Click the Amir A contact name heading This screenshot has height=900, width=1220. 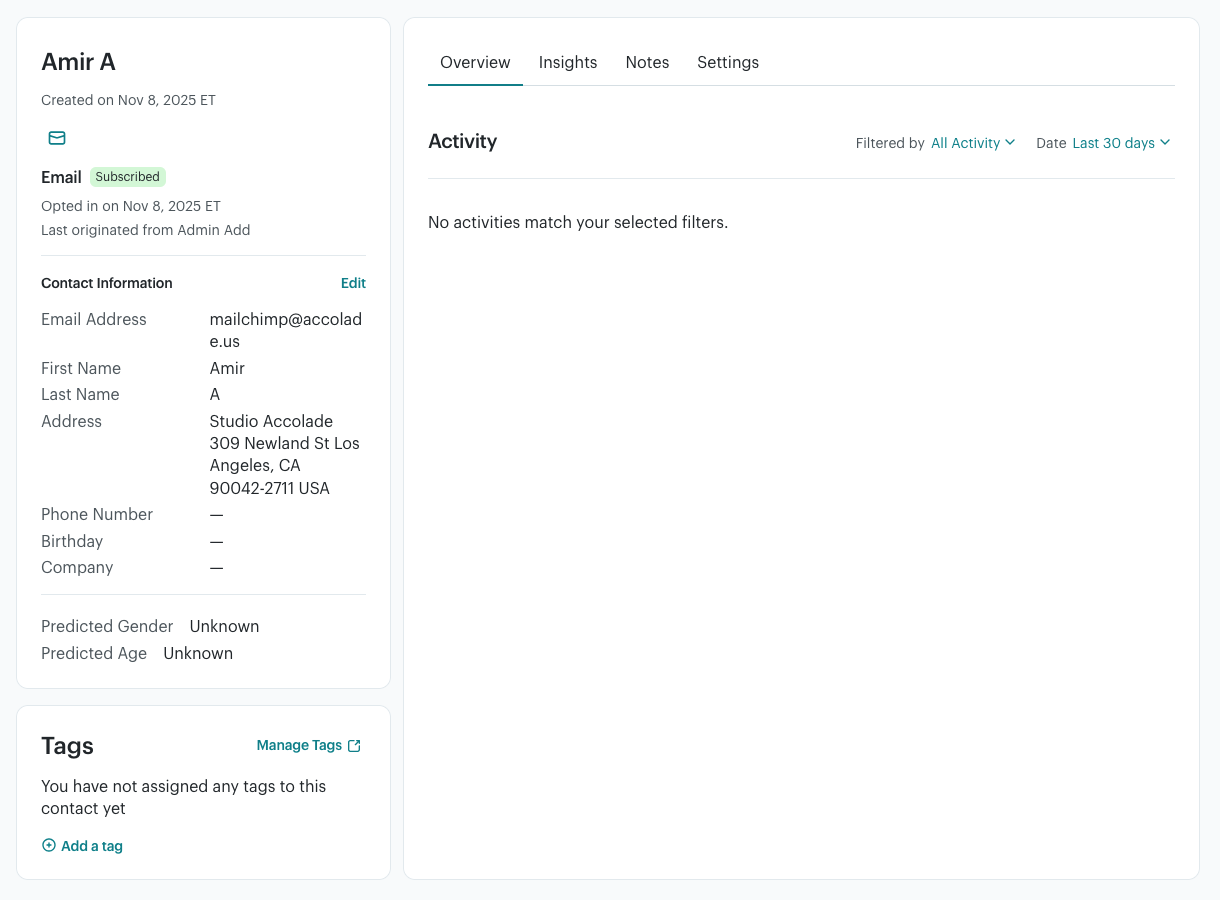78,62
